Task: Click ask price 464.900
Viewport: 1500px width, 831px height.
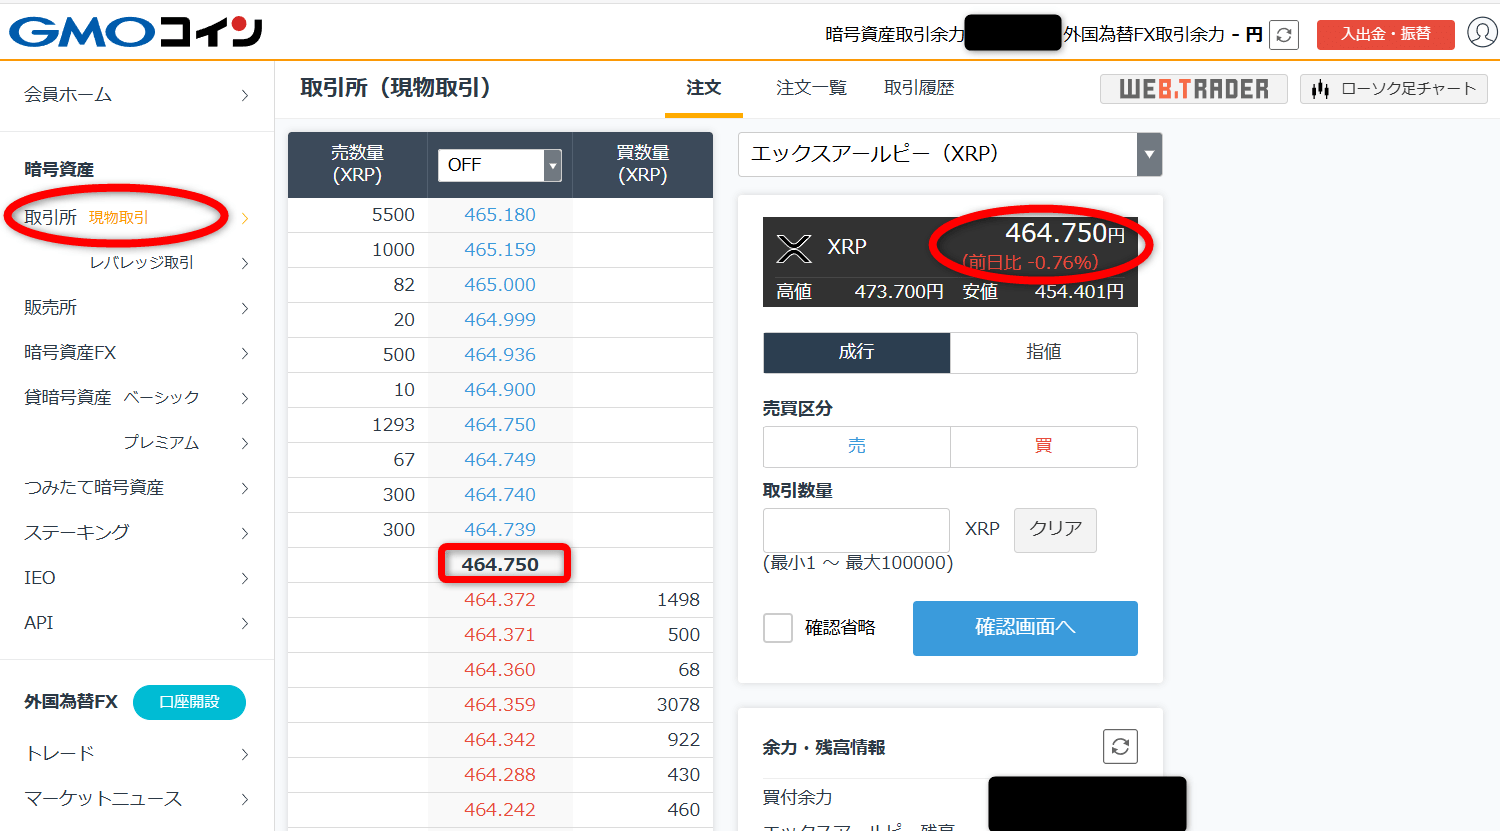Action: (x=500, y=390)
